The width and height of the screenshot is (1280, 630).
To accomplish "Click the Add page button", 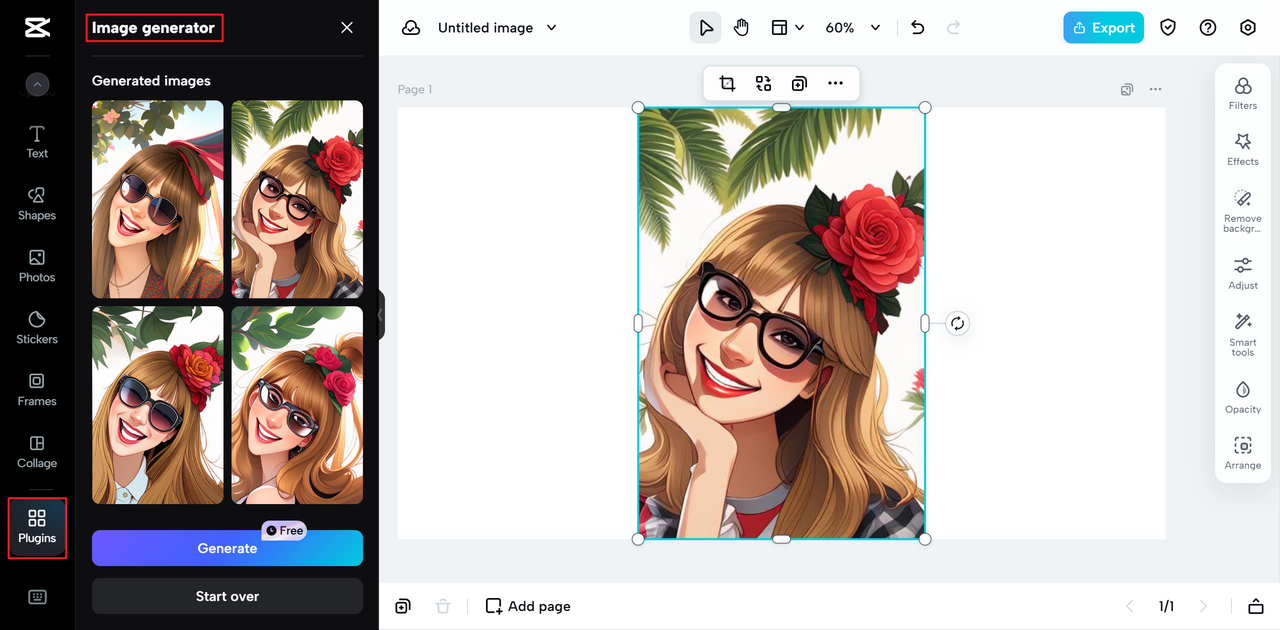I will coord(528,606).
